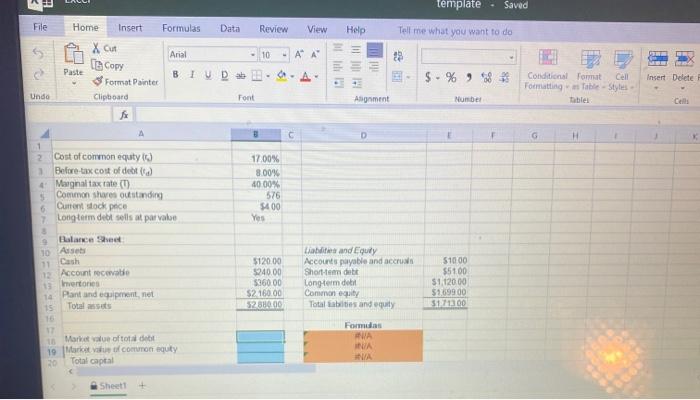This screenshot has width=700, height=400.
Task: Toggle bold formatting
Action: click(175, 75)
